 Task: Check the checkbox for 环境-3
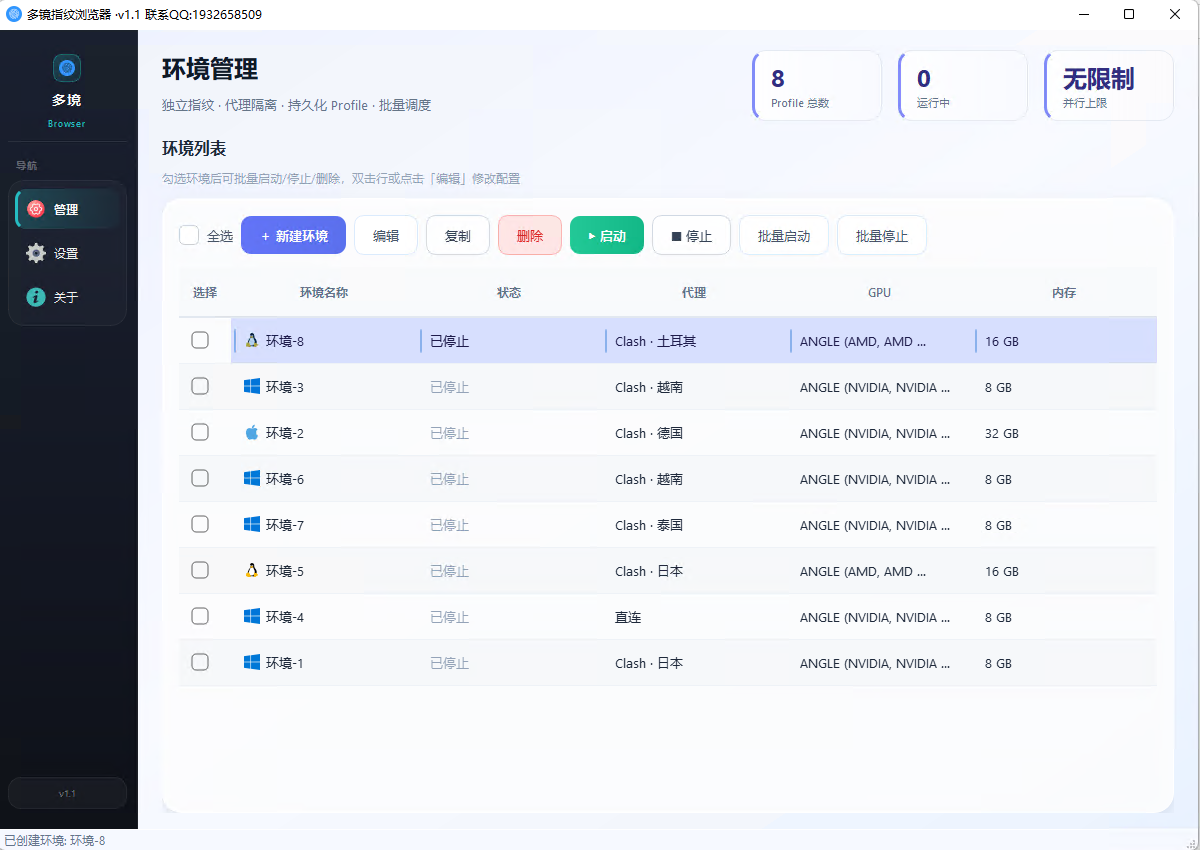click(x=200, y=386)
